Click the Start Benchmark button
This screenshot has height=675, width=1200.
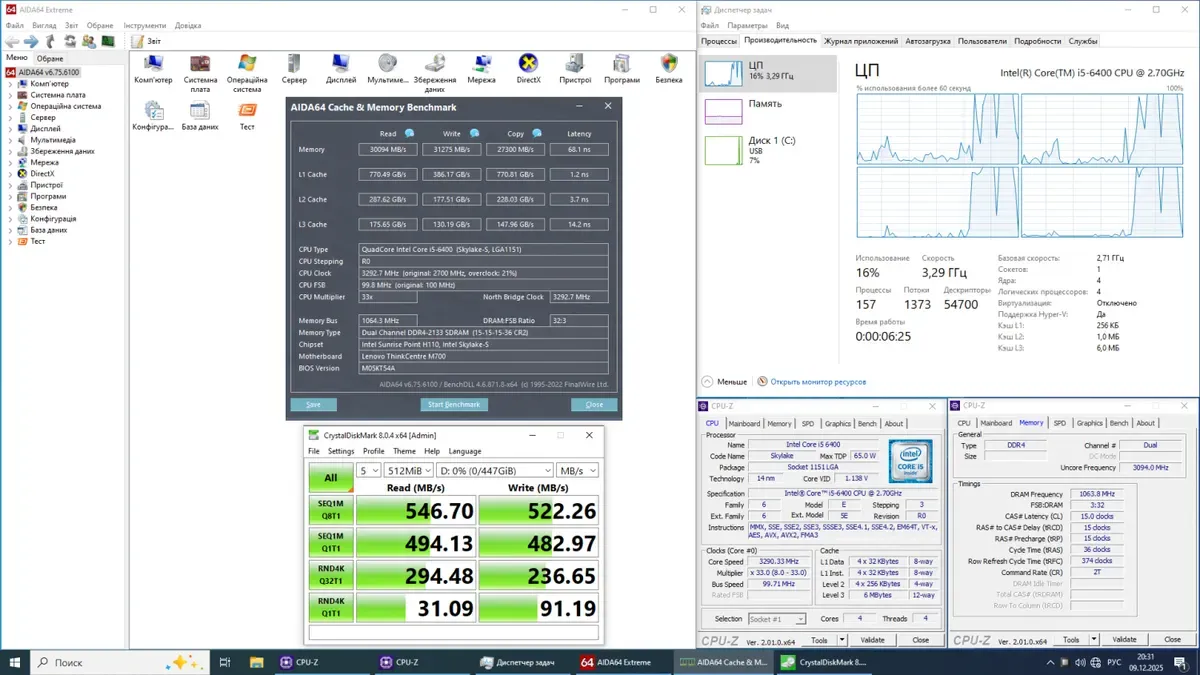[x=454, y=405]
